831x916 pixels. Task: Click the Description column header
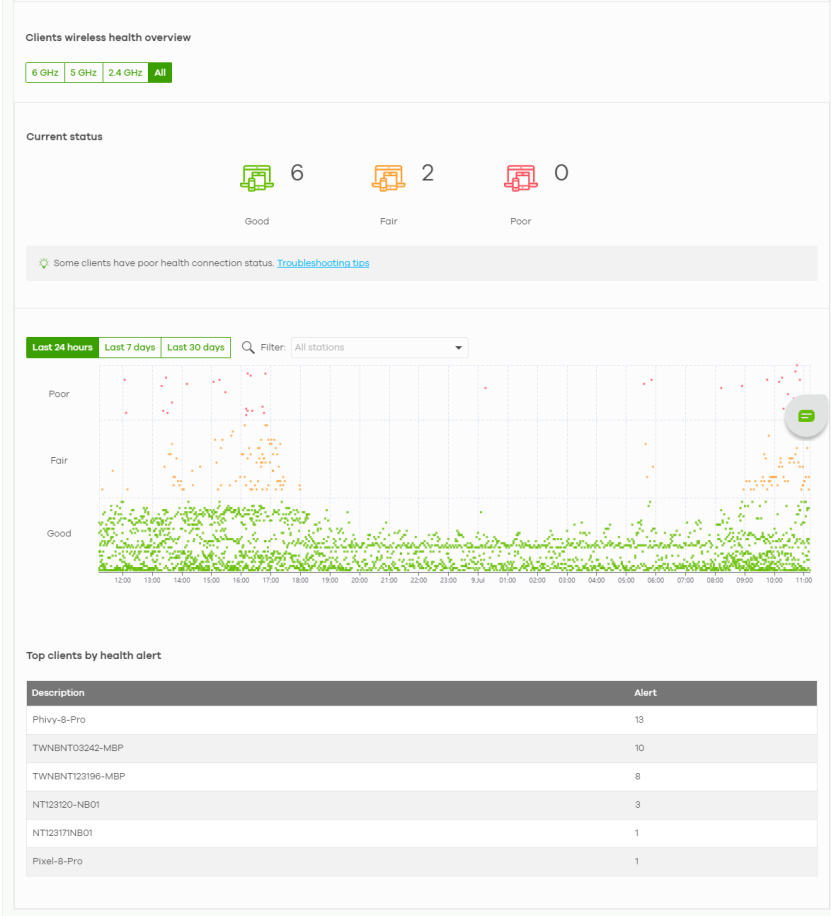click(x=58, y=693)
